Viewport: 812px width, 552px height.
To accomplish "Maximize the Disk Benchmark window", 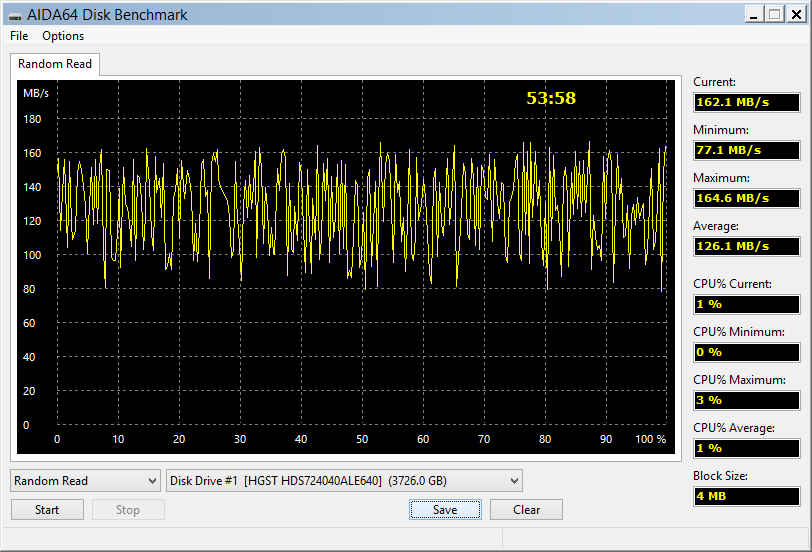I will (x=775, y=14).
